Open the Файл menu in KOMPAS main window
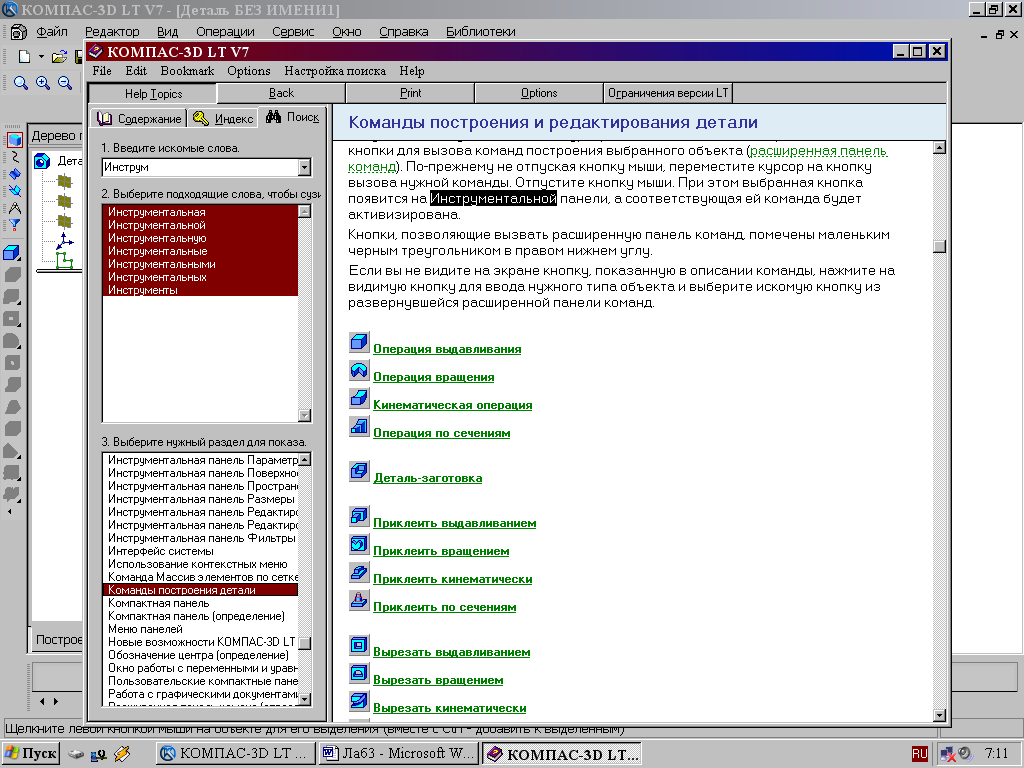The width and height of the screenshot is (1024, 768). click(x=52, y=31)
